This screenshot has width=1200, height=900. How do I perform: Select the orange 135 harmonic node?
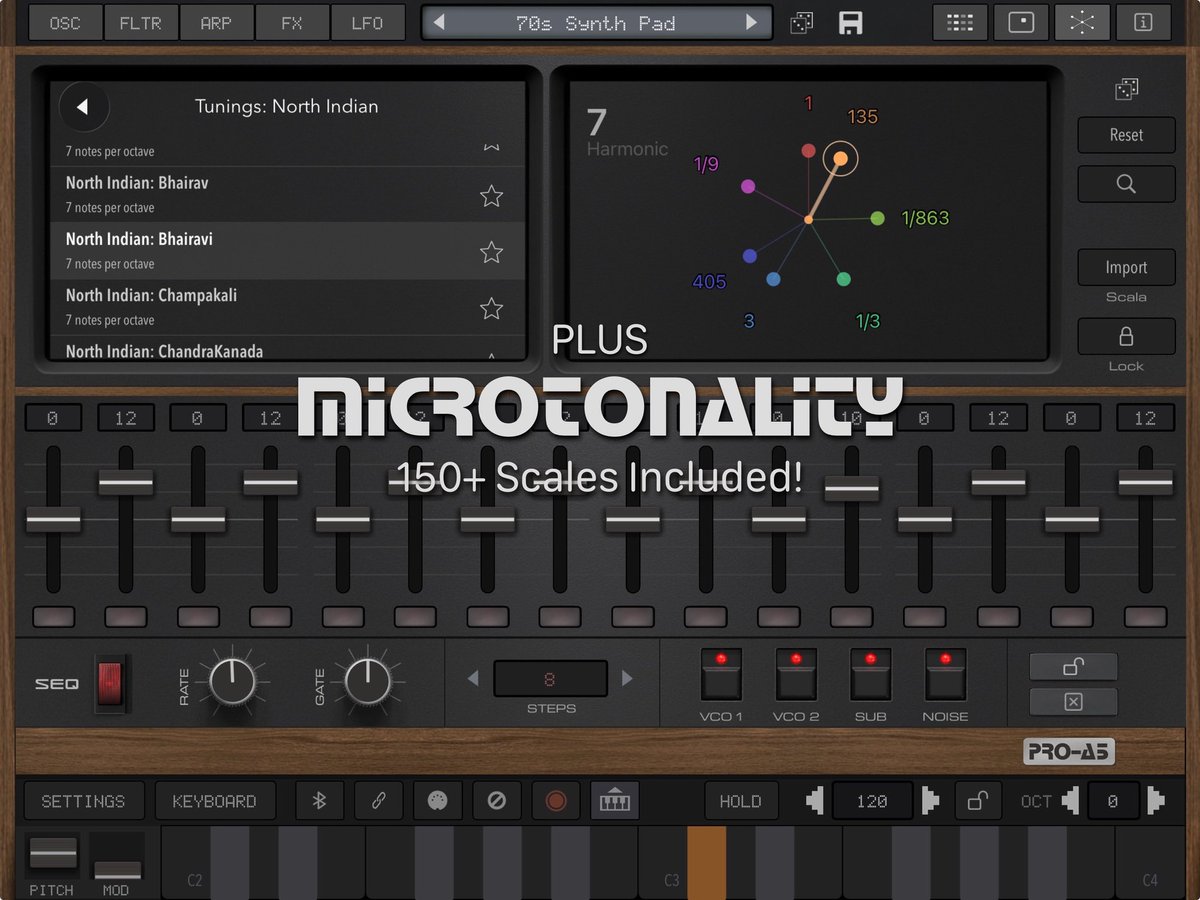(x=841, y=158)
